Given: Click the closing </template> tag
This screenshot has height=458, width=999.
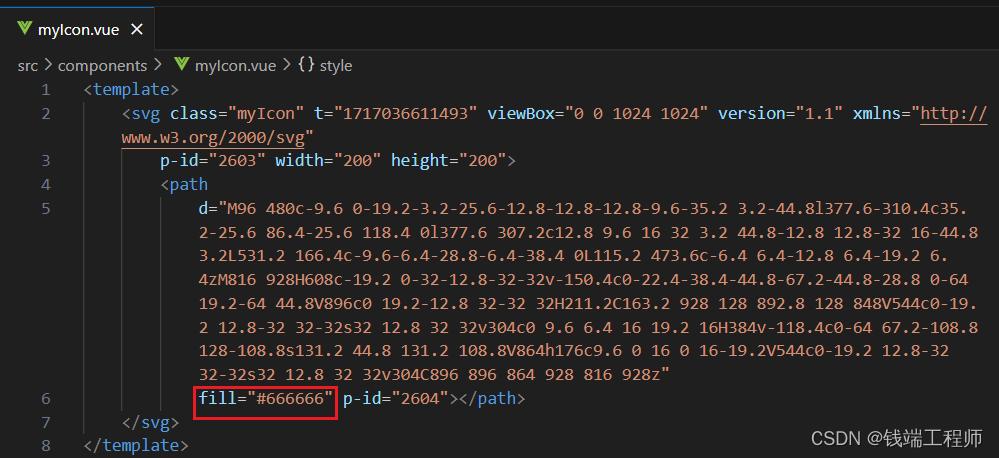Looking at the screenshot, I should tap(136, 445).
